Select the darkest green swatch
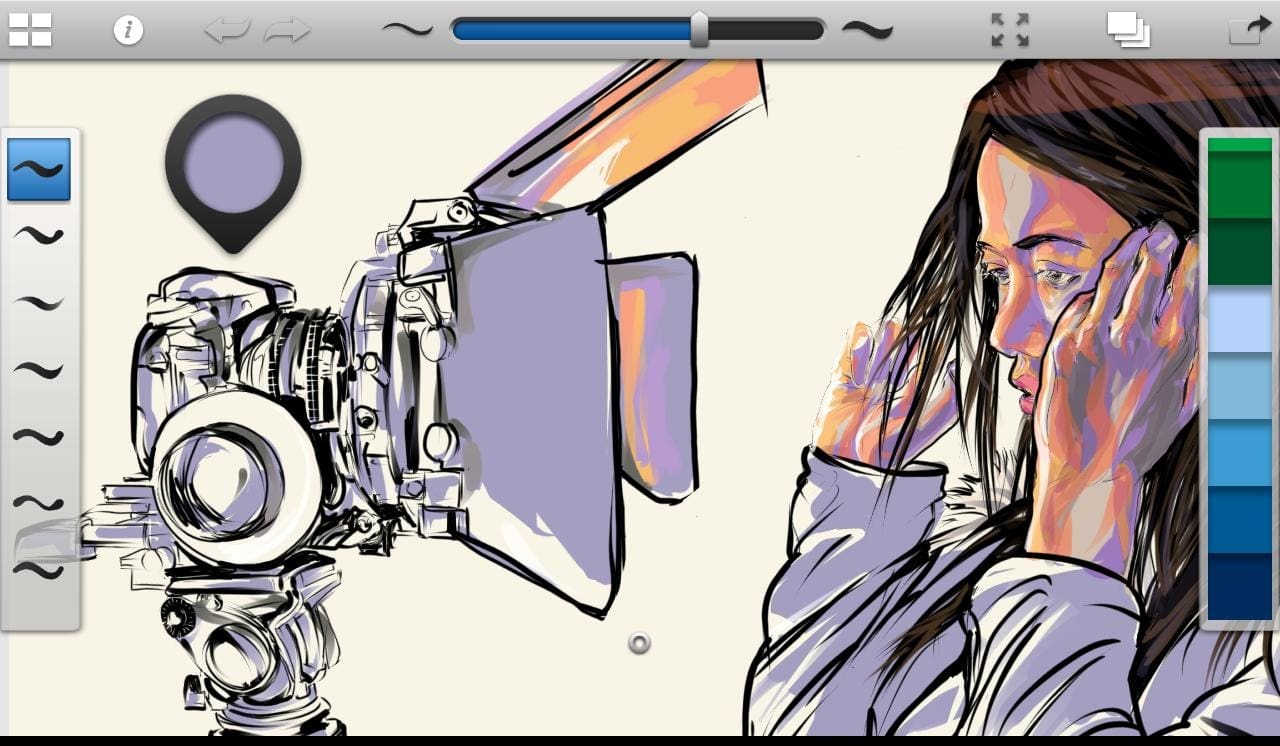The width and height of the screenshot is (1280, 746). pos(1239,252)
